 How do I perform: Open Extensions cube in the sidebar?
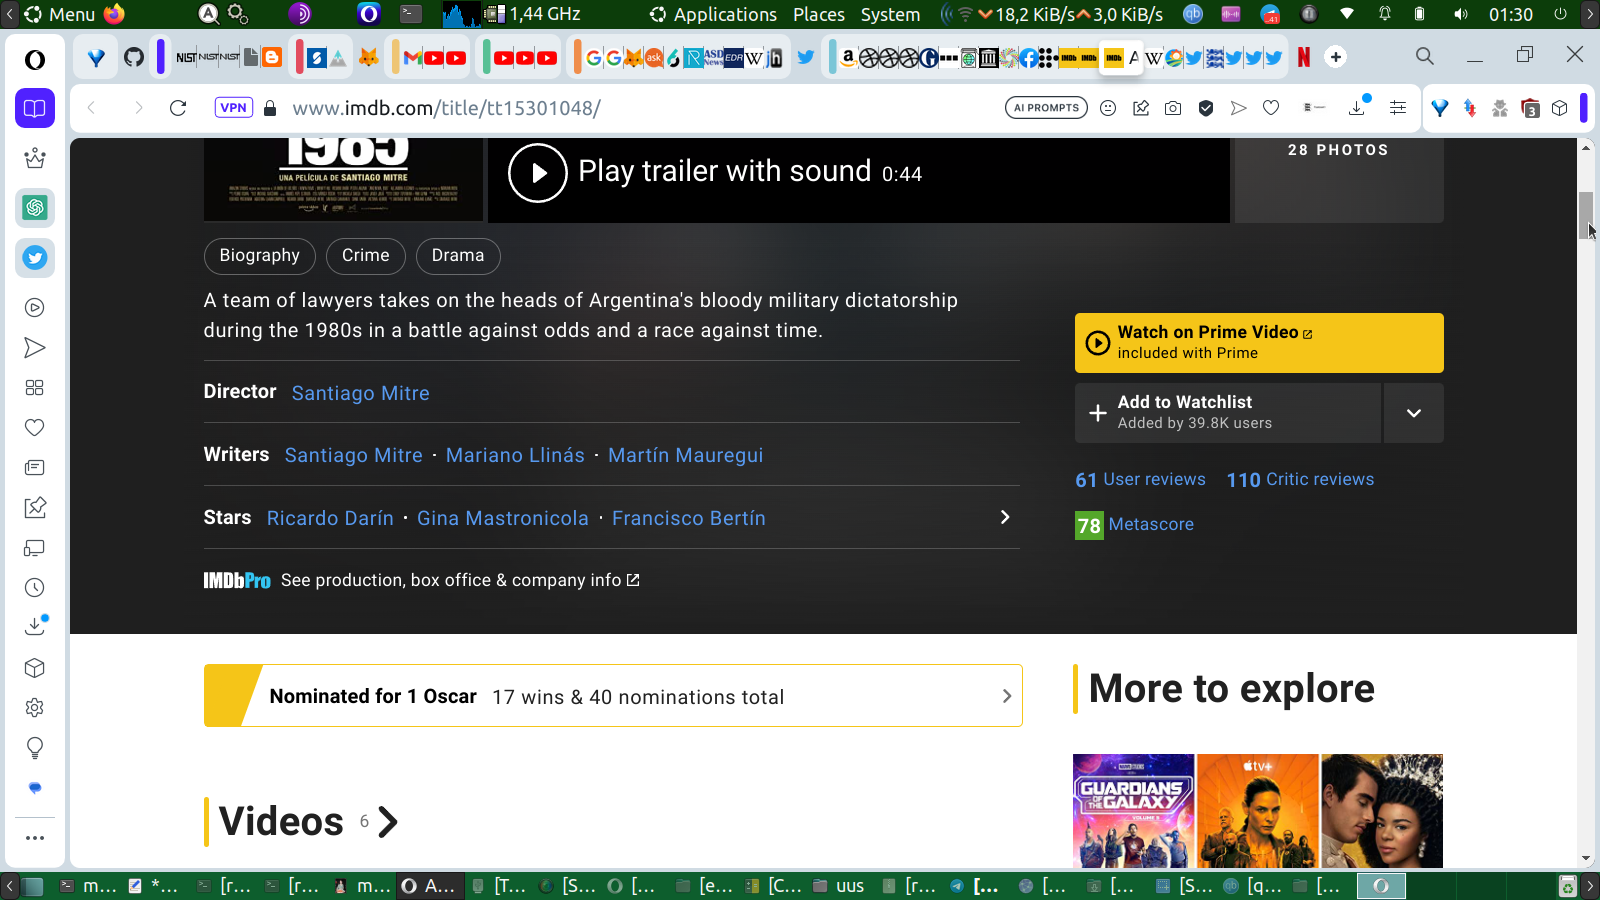pyautogui.click(x=35, y=668)
